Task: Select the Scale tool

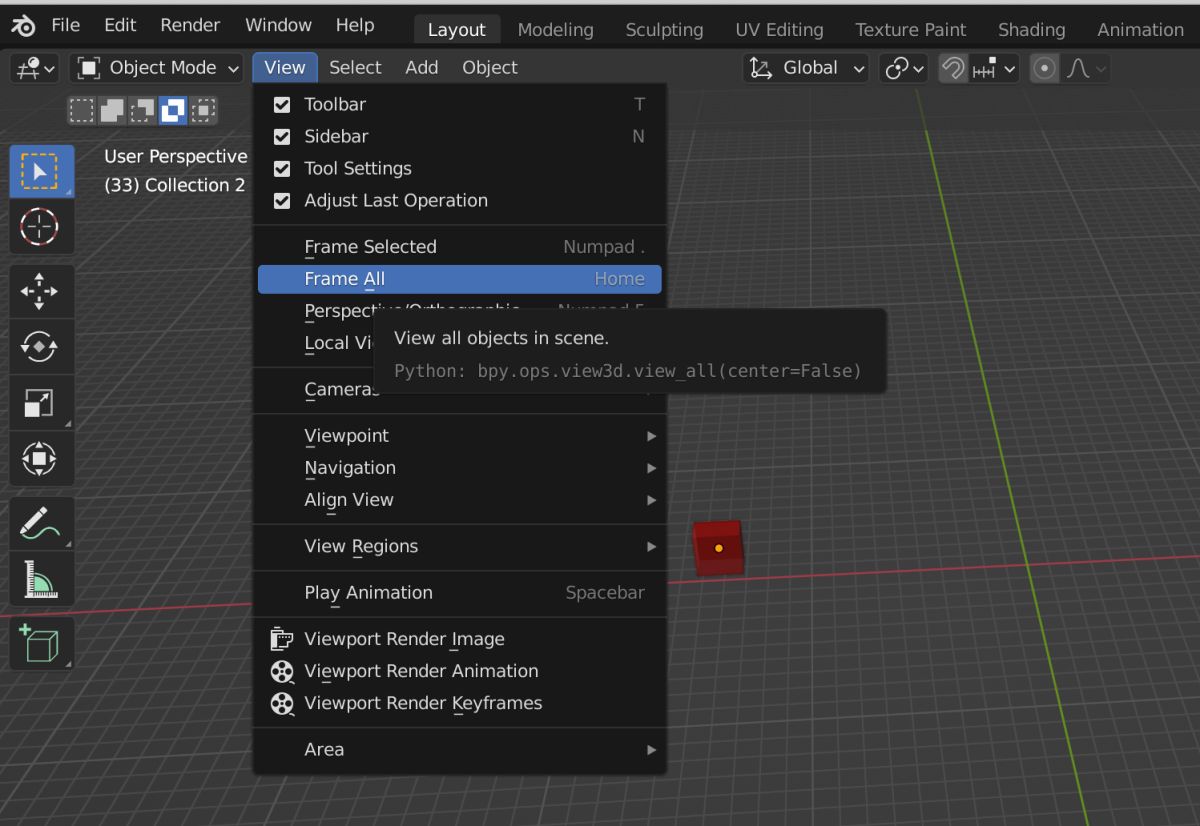Action: click(x=41, y=403)
